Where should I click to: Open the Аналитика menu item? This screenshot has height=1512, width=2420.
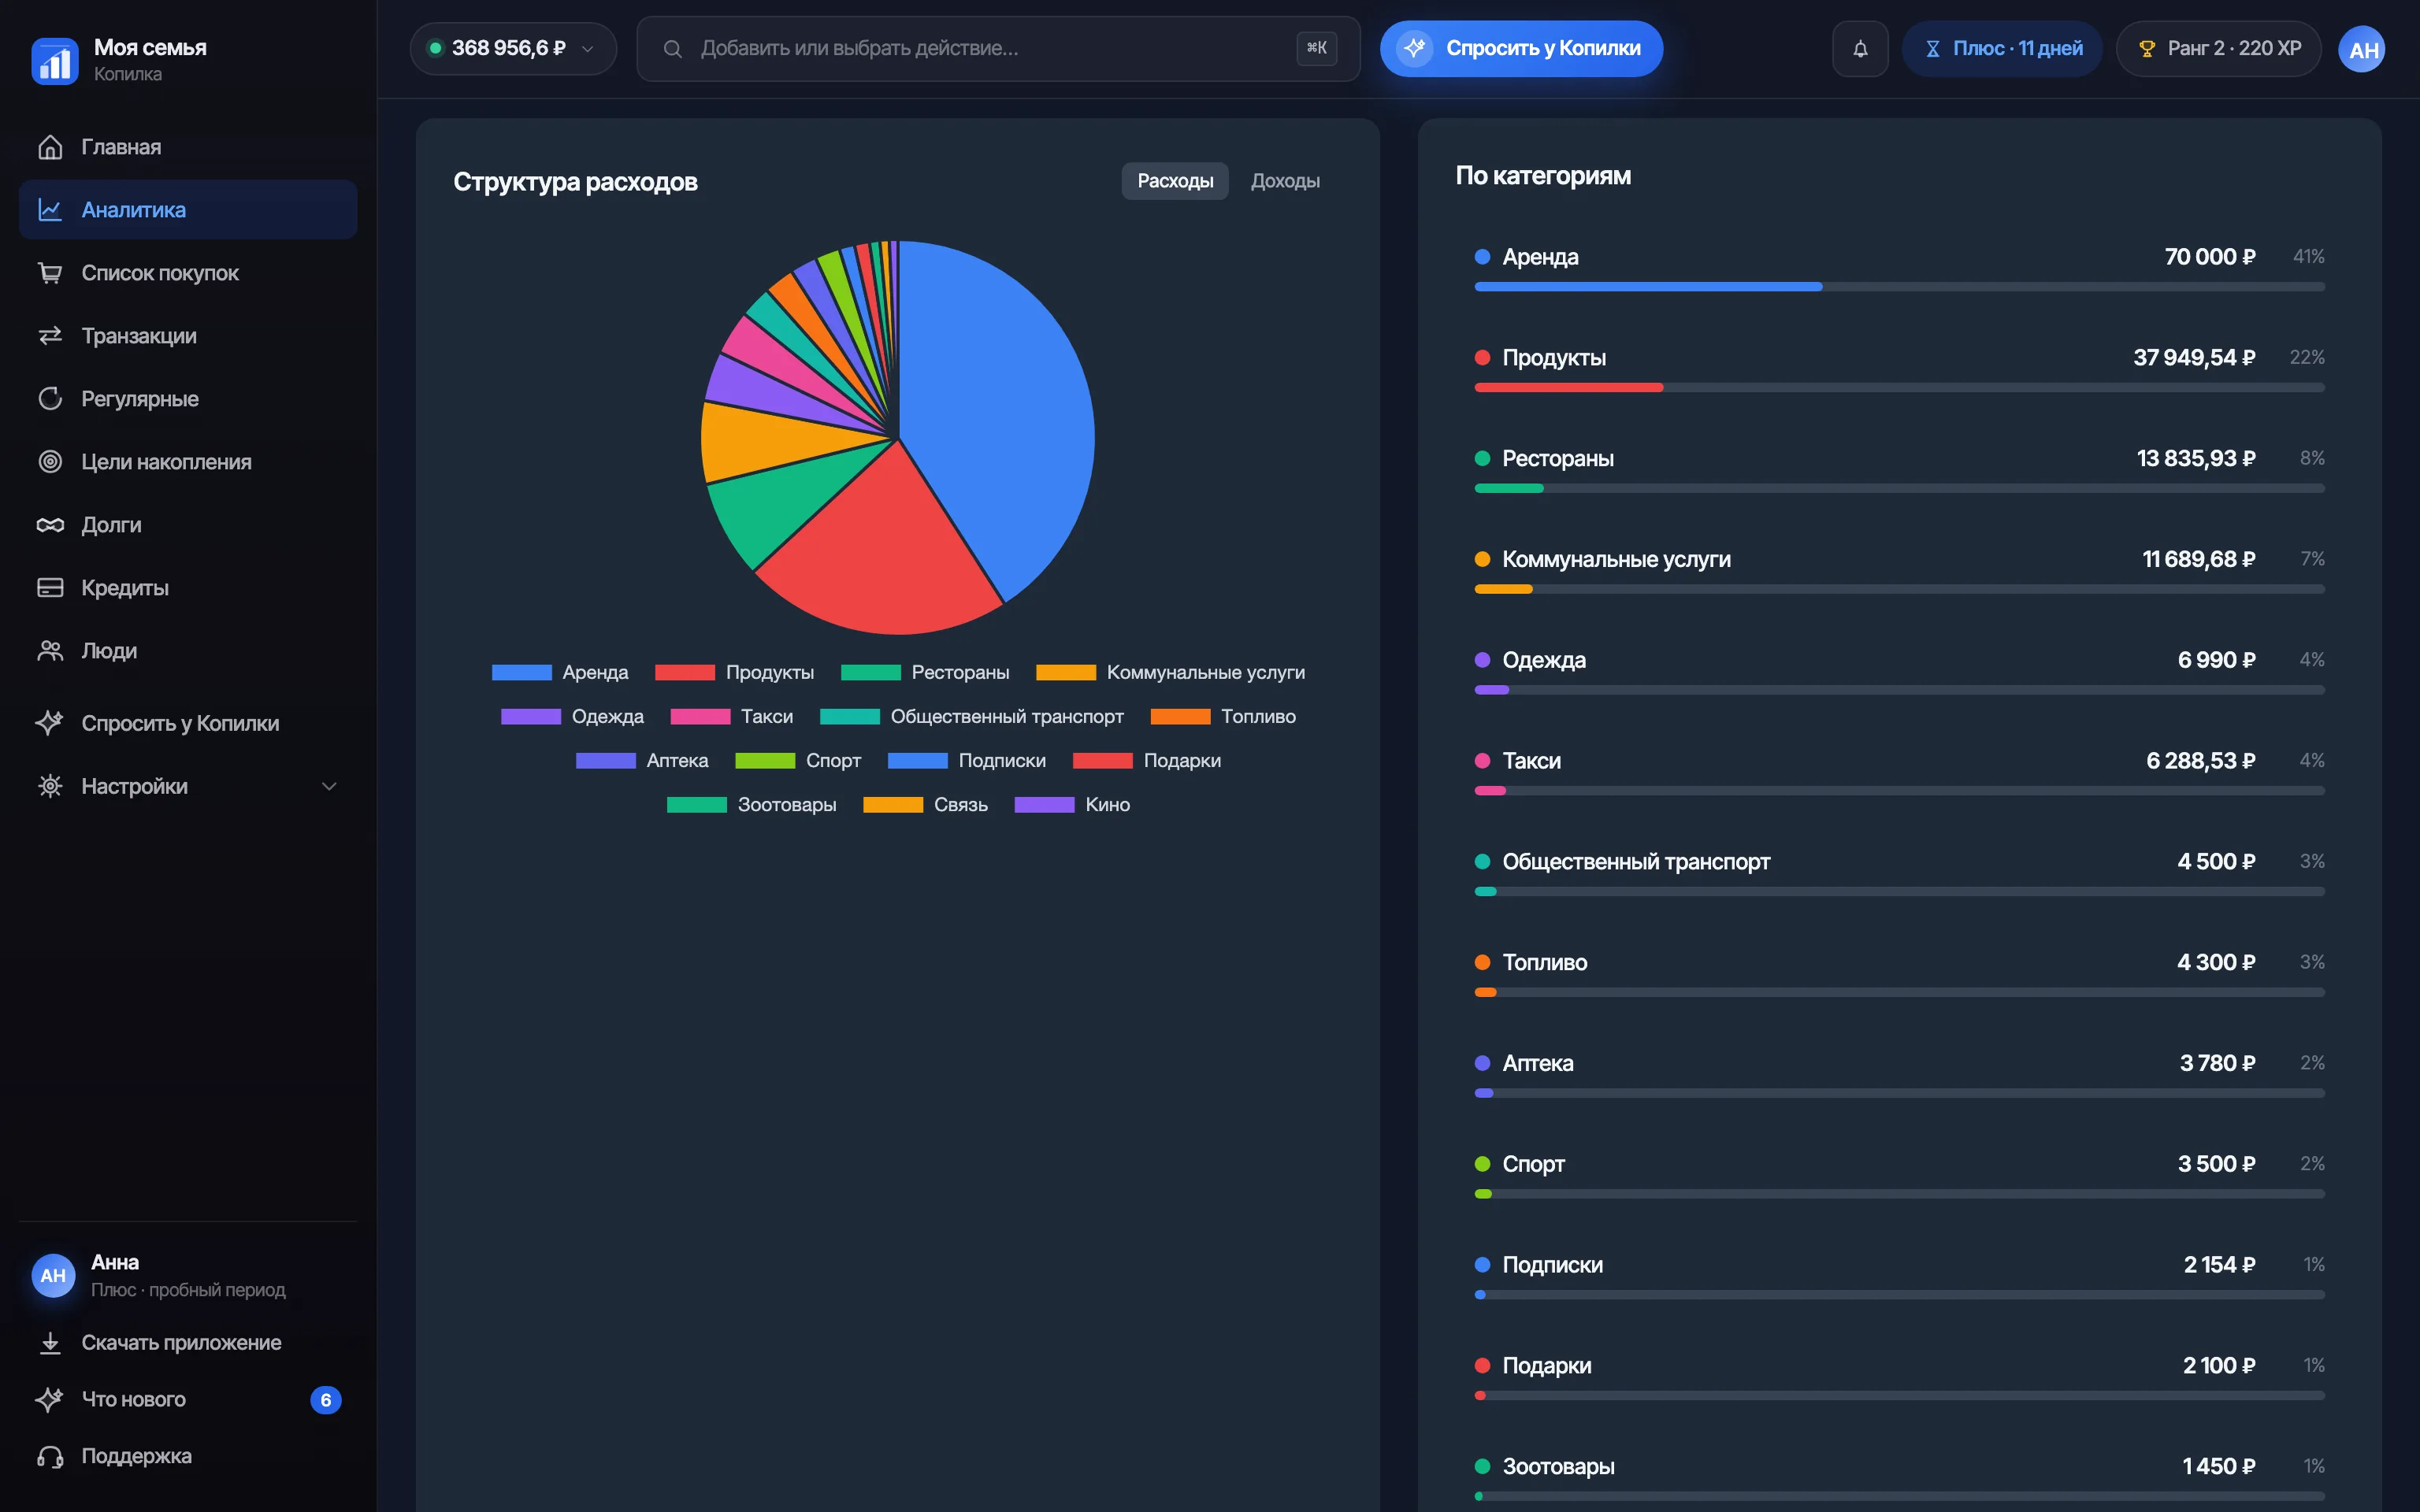pyautogui.click(x=188, y=210)
